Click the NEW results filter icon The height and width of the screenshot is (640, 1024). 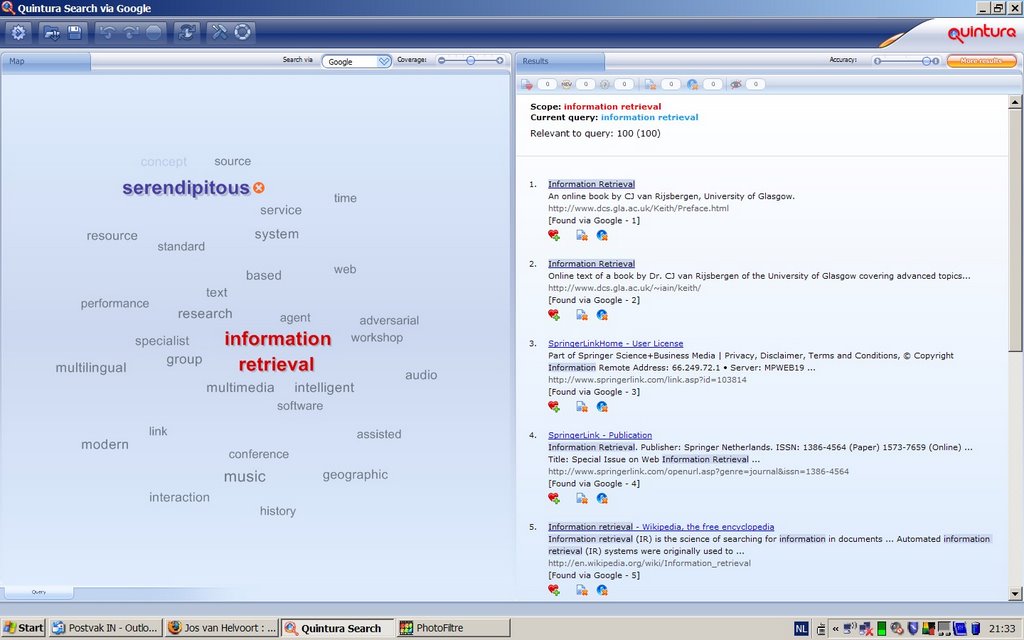point(566,84)
